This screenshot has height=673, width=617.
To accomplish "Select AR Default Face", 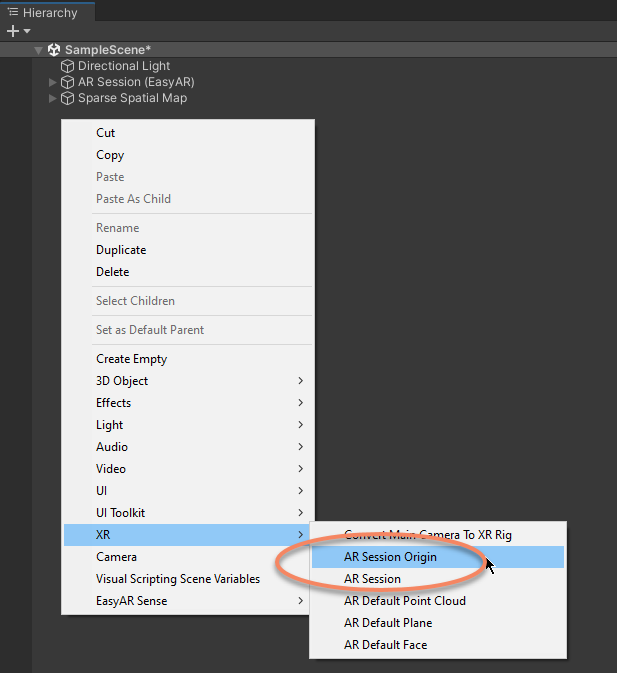I will click(x=438, y=645).
